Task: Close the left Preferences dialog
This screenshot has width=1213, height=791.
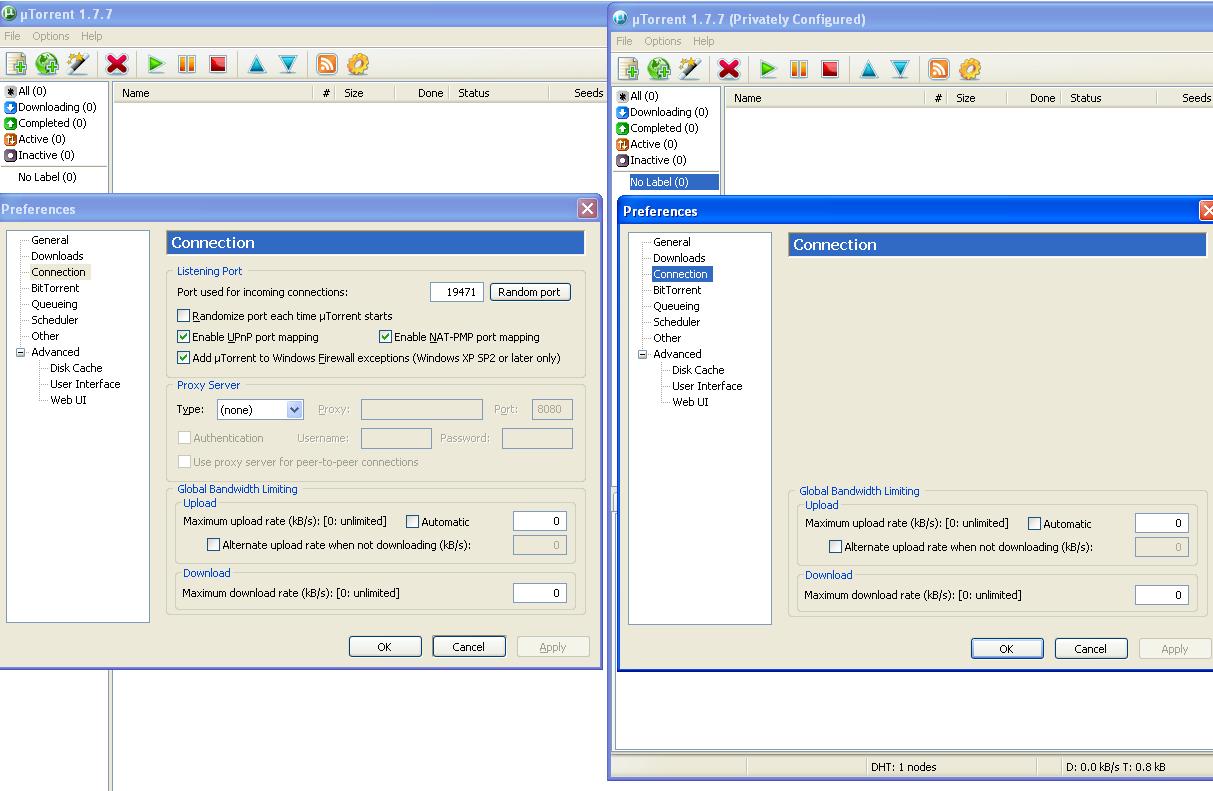Action: pyautogui.click(x=588, y=208)
